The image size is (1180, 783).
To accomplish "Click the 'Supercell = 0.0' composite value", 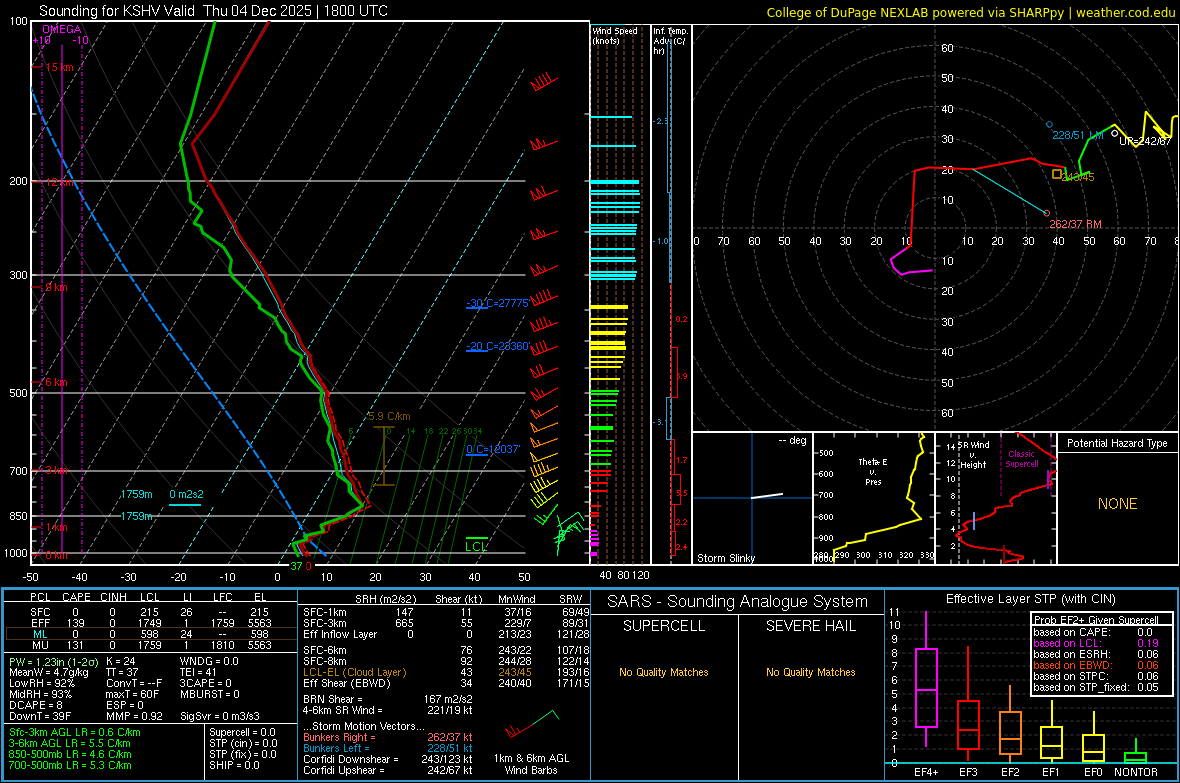I will [x=242, y=733].
